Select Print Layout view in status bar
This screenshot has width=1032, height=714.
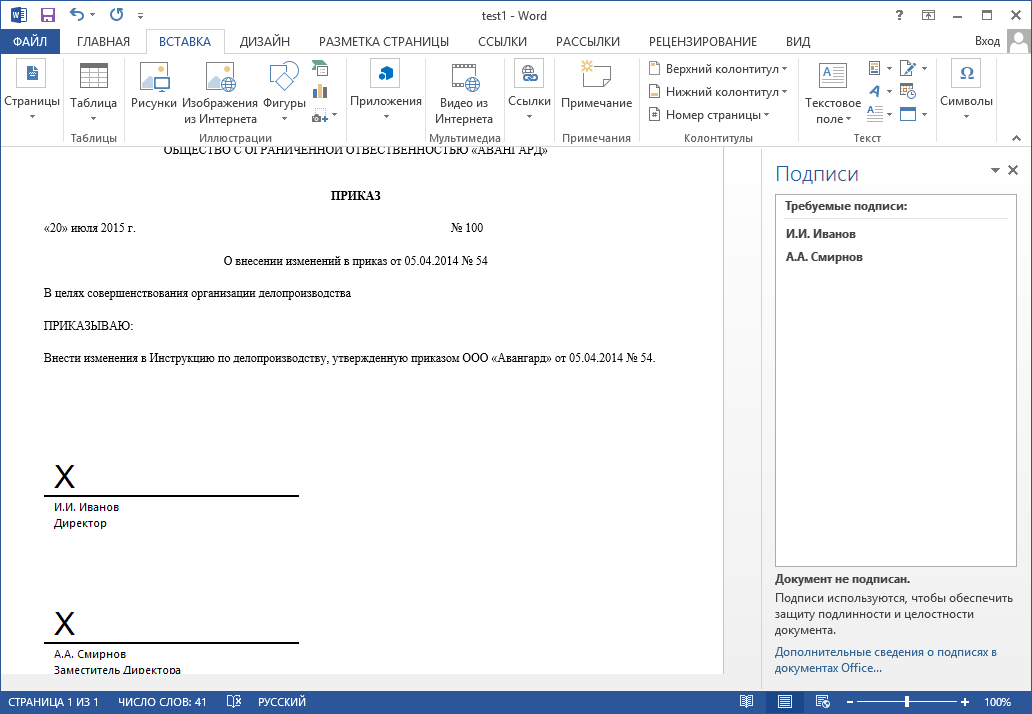[785, 701]
